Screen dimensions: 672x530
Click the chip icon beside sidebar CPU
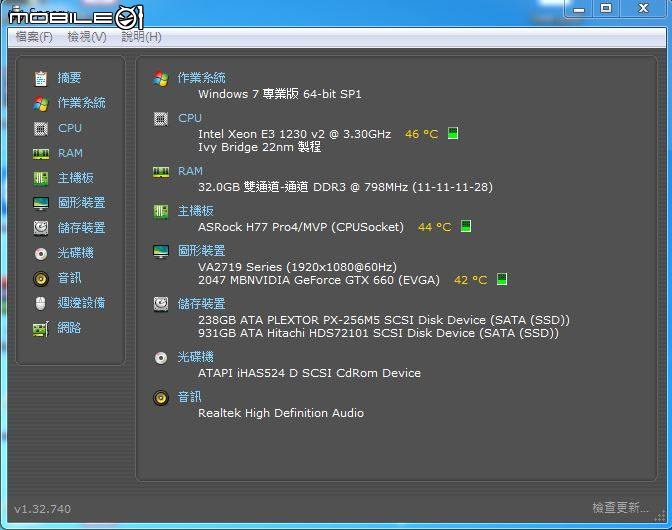click(x=41, y=128)
